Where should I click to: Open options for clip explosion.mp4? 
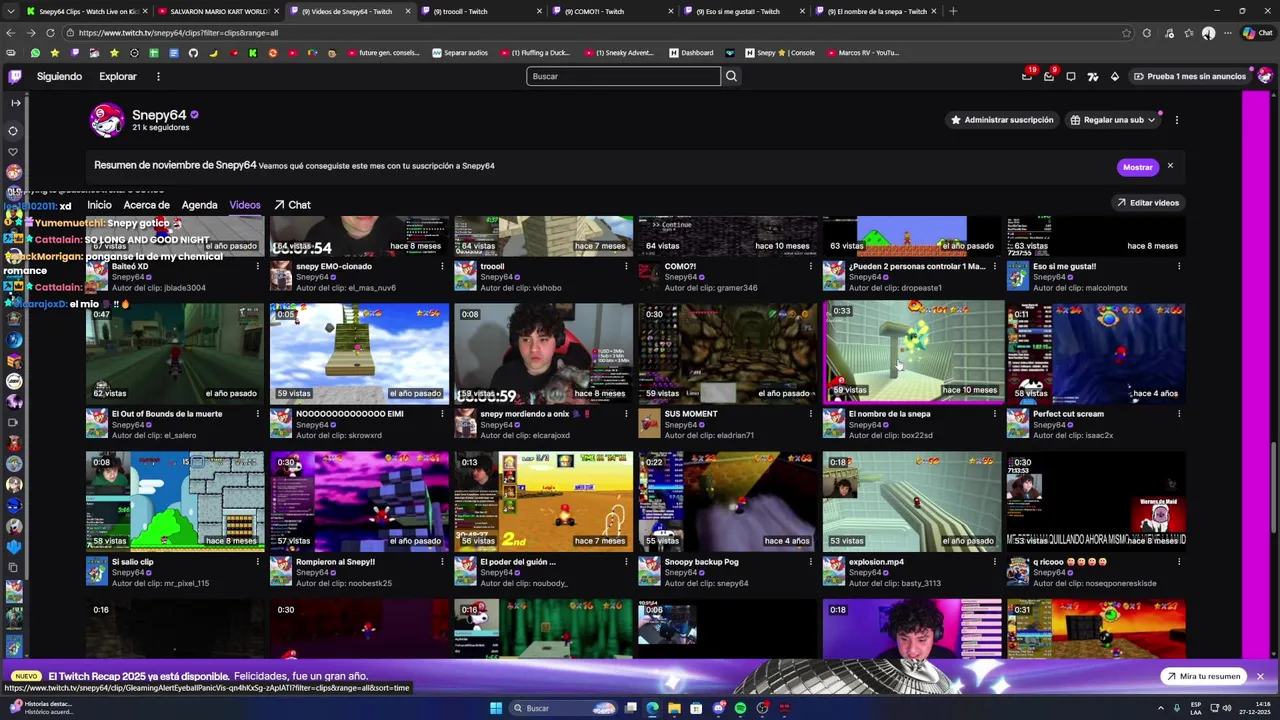994,562
